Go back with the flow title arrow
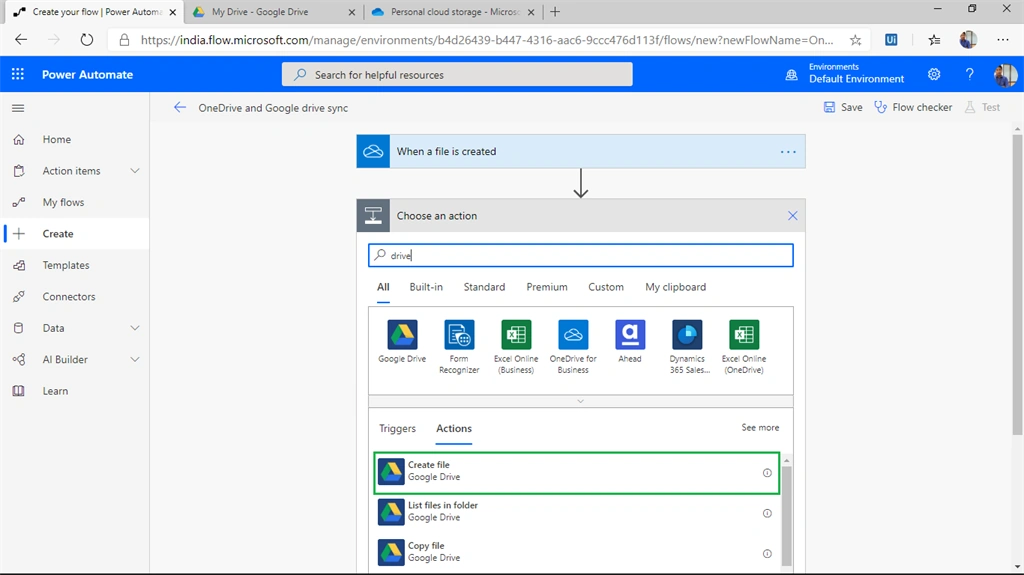Screen dimensions: 1024x575 point(180,108)
